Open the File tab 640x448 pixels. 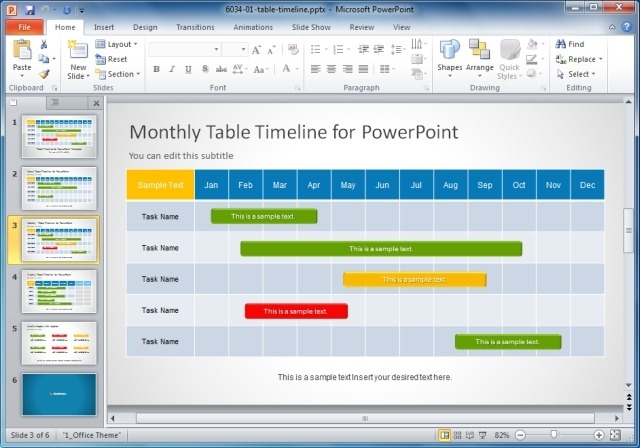click(24, 27)
